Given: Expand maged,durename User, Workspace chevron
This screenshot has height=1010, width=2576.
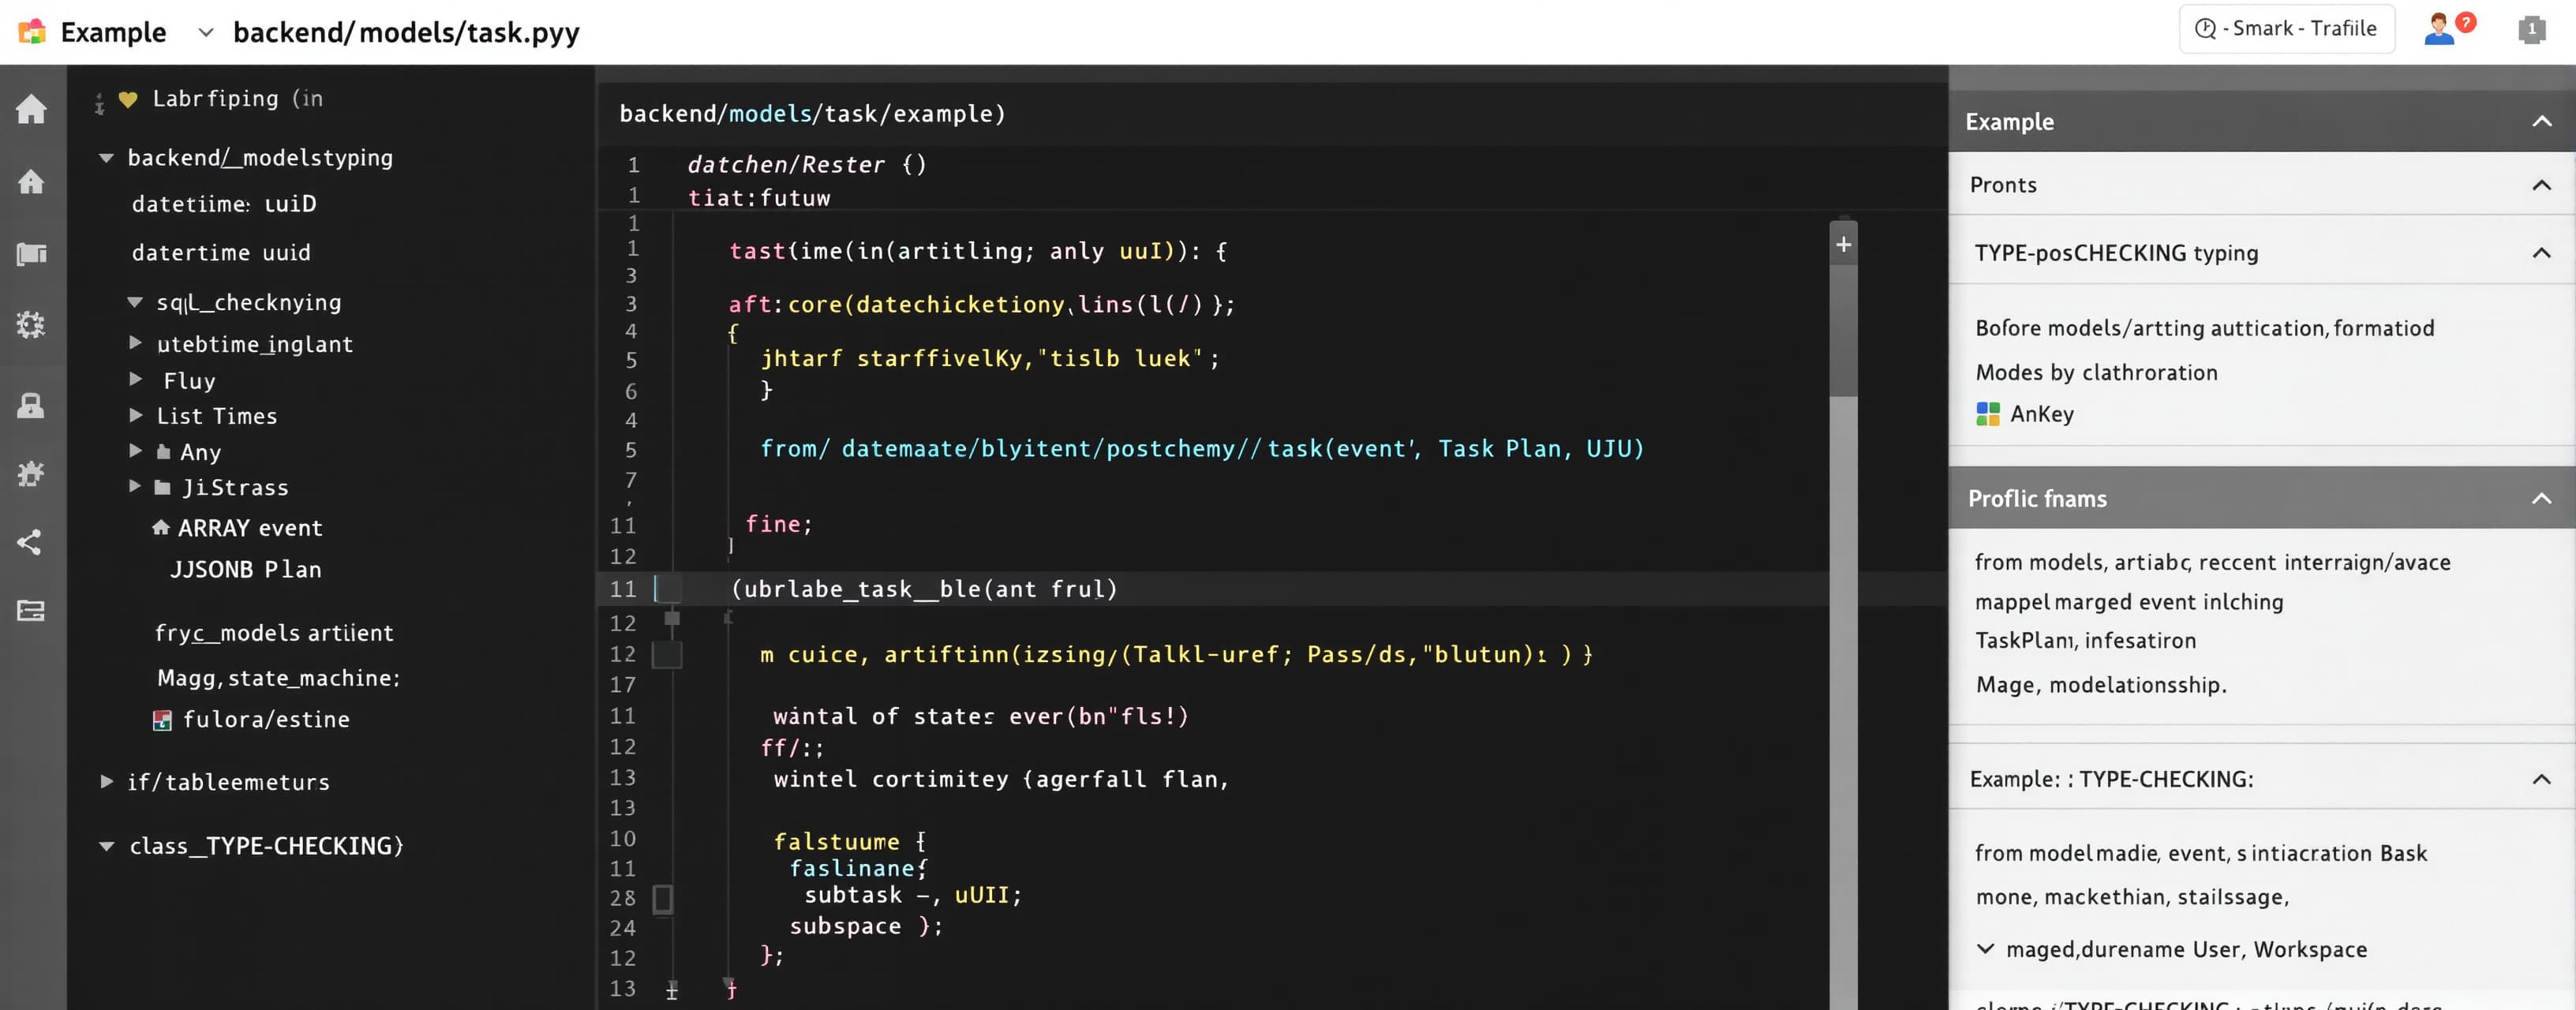Looking at the screenshot, I should tap(1986, 948).
